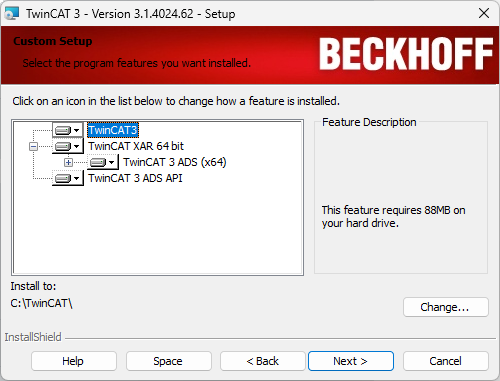The width and height of the screenshot is (500, 381).
Task: Change the install folder with Change... button
Action: pyautogui.click(x=446, y=307)
